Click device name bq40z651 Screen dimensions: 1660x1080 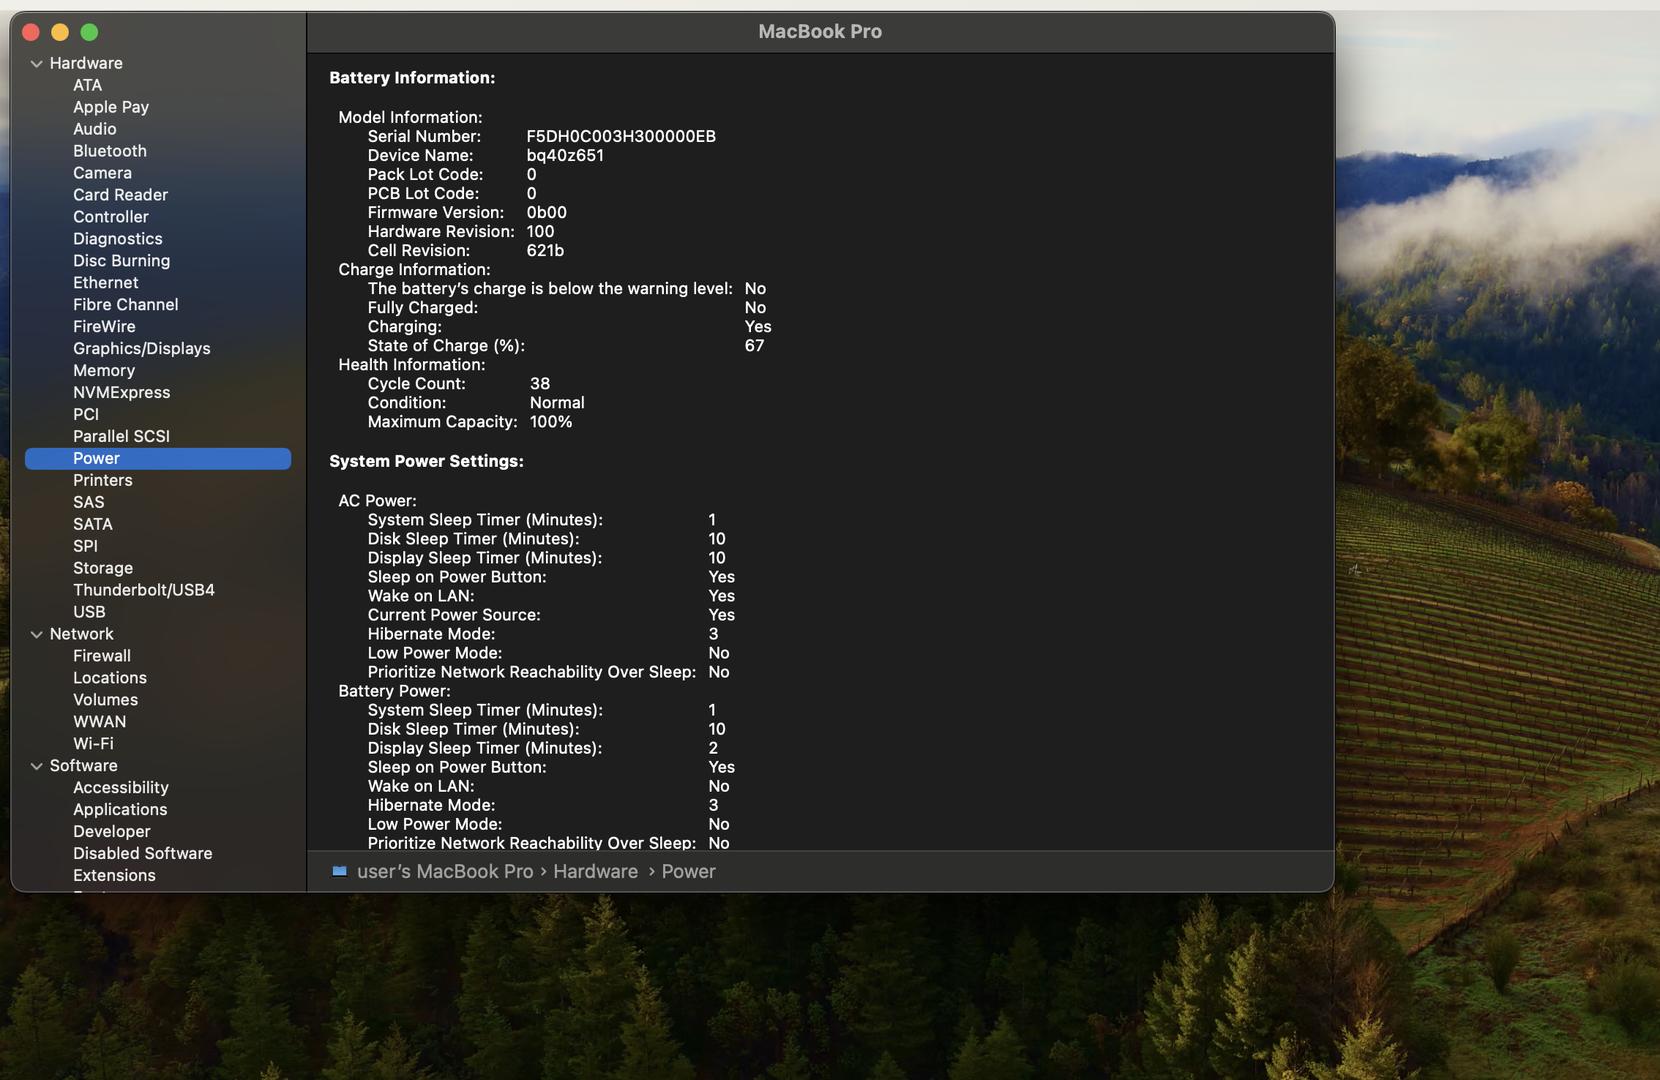pyautogui.click(x=565, y=156)
